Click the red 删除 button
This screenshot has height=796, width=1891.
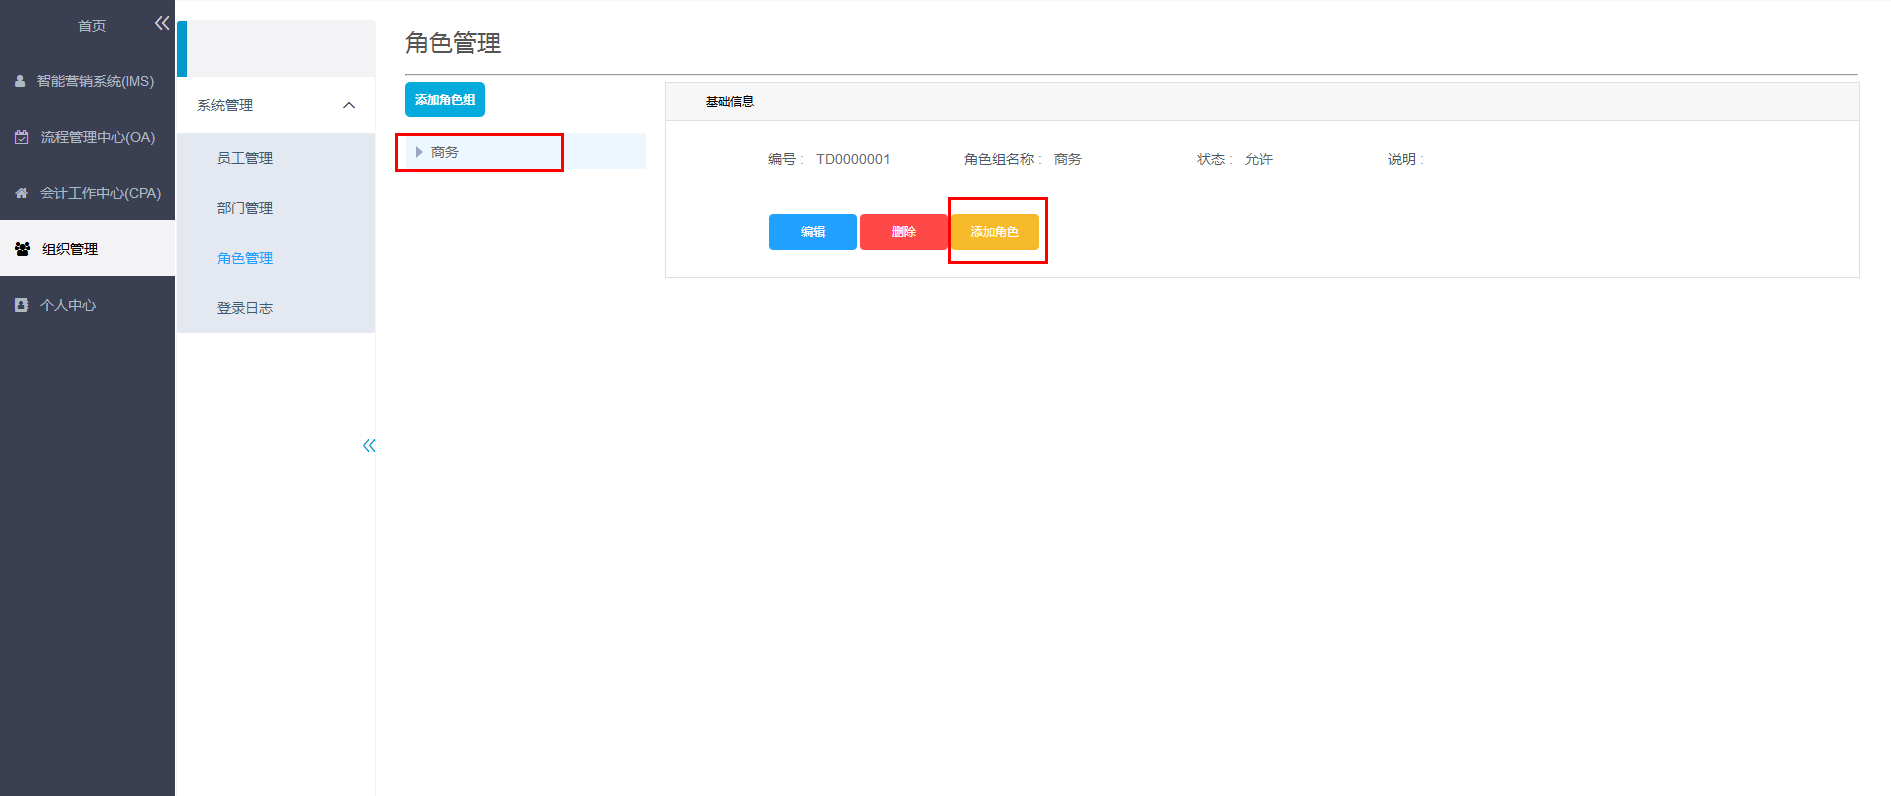(x=904, y=232)
